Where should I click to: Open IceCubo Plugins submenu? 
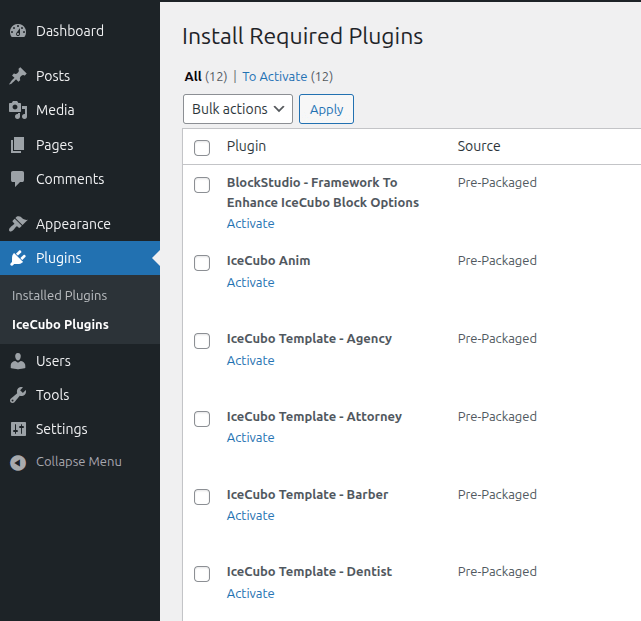click(x=60, y=325)
